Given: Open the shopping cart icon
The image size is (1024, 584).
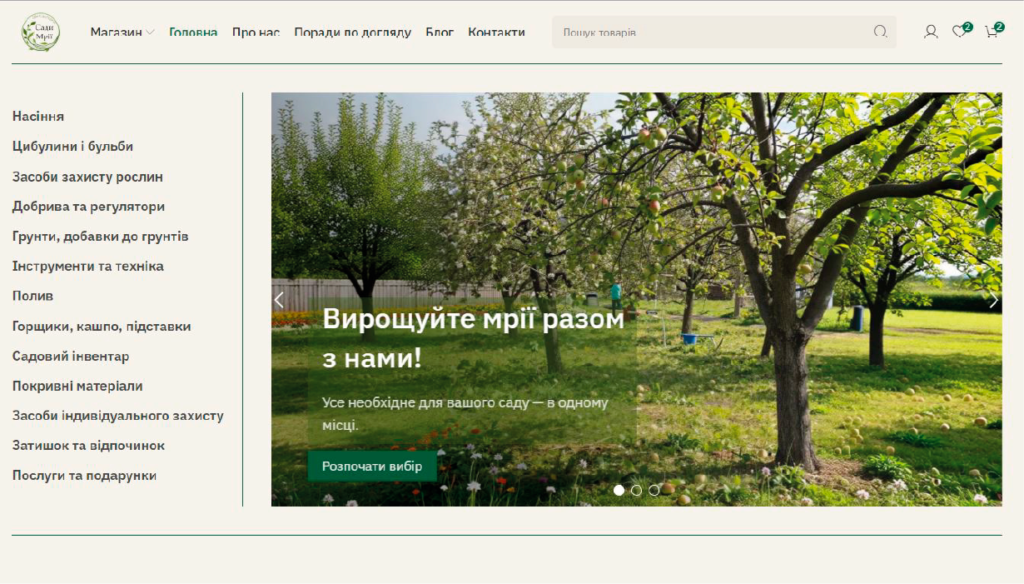Looking at the screenshot, I should (x=991, y=32).
